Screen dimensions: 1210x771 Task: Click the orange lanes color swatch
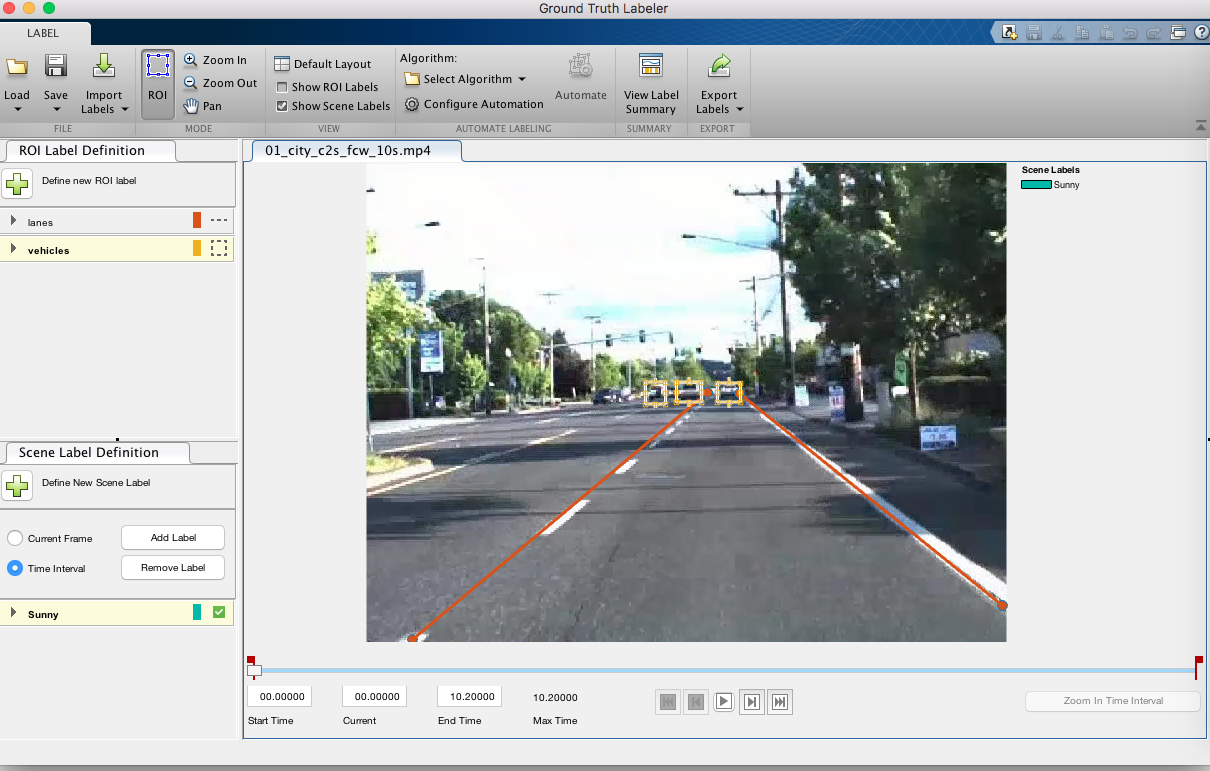coord(197,221)
